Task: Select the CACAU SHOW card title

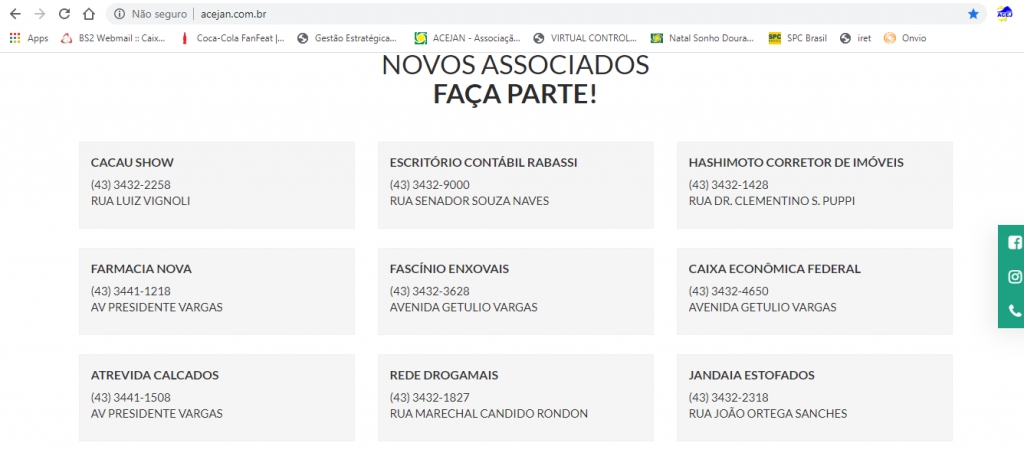Action: click(133, 163)
